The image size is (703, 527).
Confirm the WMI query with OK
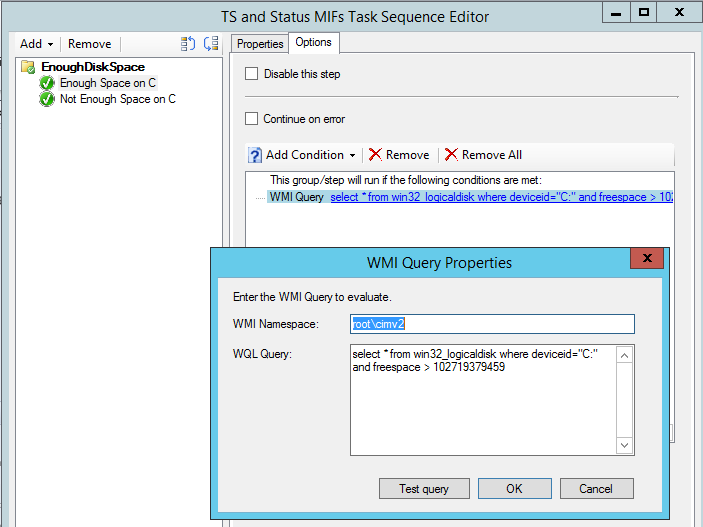click(x=514, y=489)
